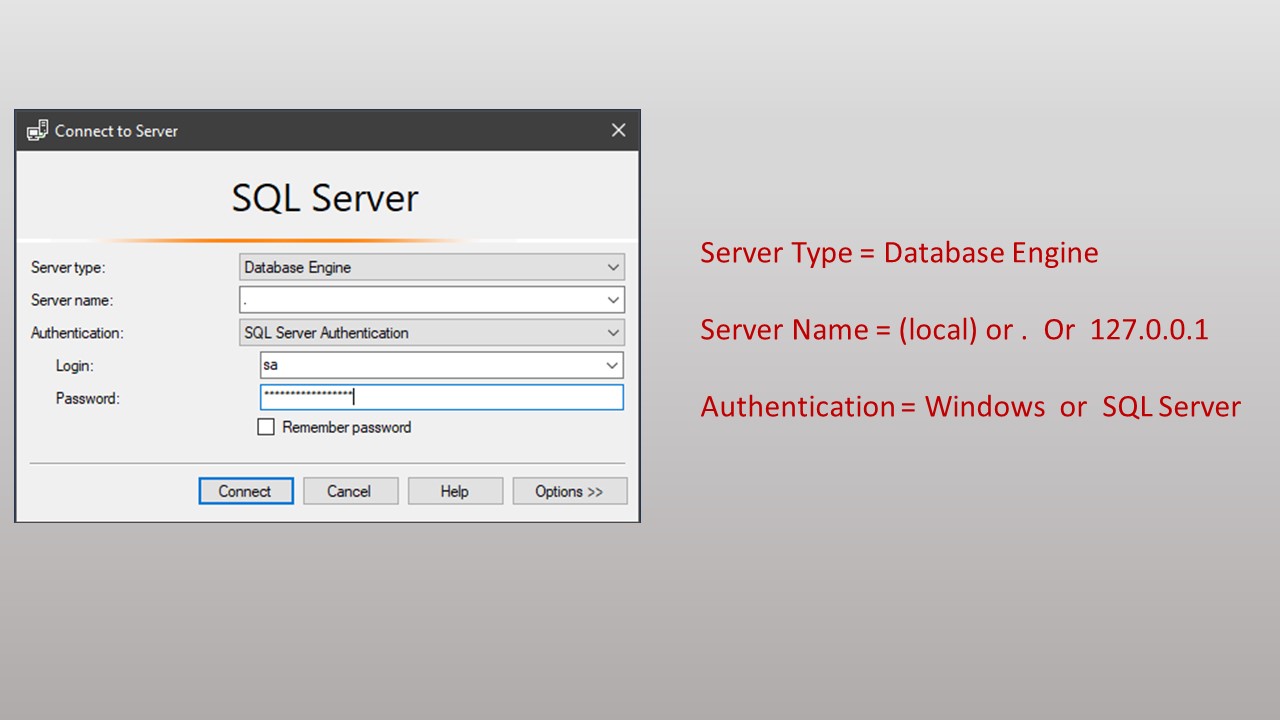Click the Connect to Server window icon
This screenshot has height=720, width=1280.
pos(37,130)
